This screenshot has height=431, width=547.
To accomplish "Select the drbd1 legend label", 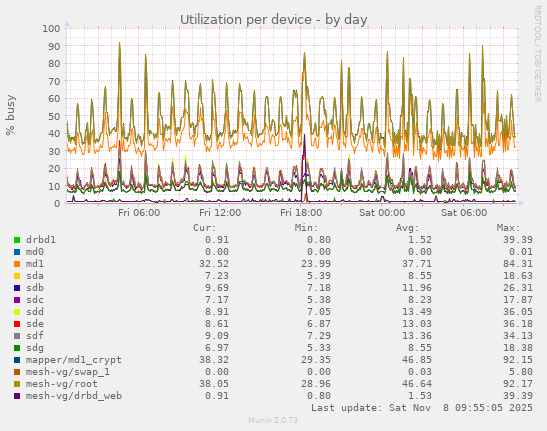I will (41, 240).
